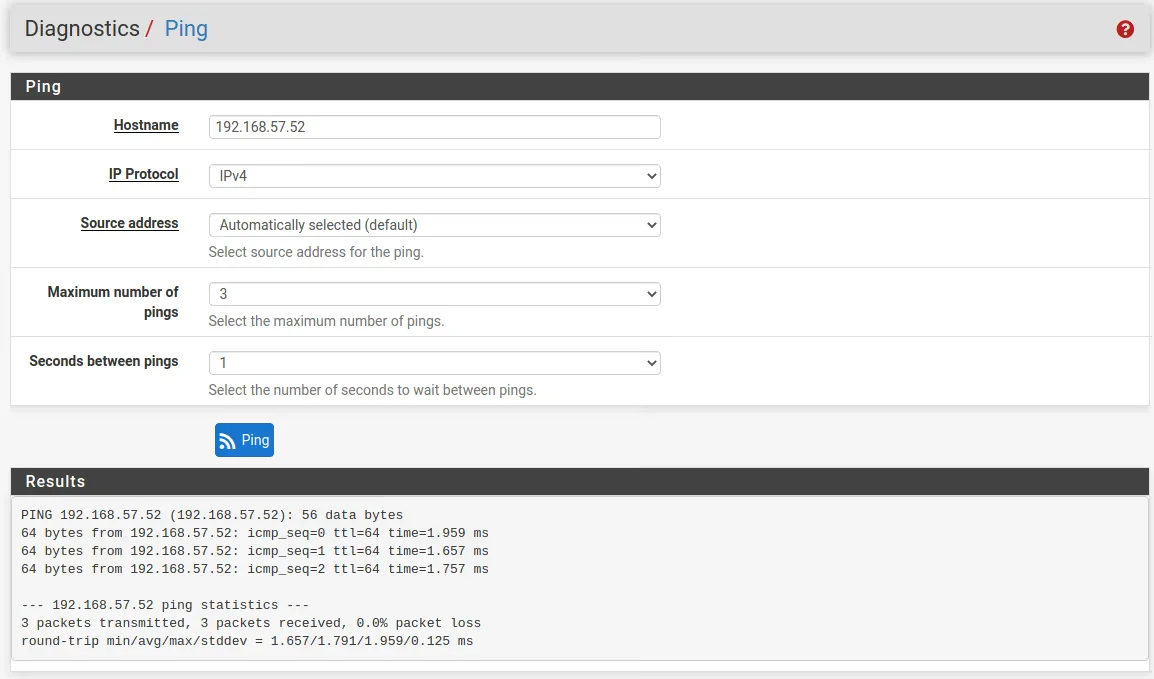Click the Seconds between pings label
The image size is (1154, 679).
tap(104, 361)
